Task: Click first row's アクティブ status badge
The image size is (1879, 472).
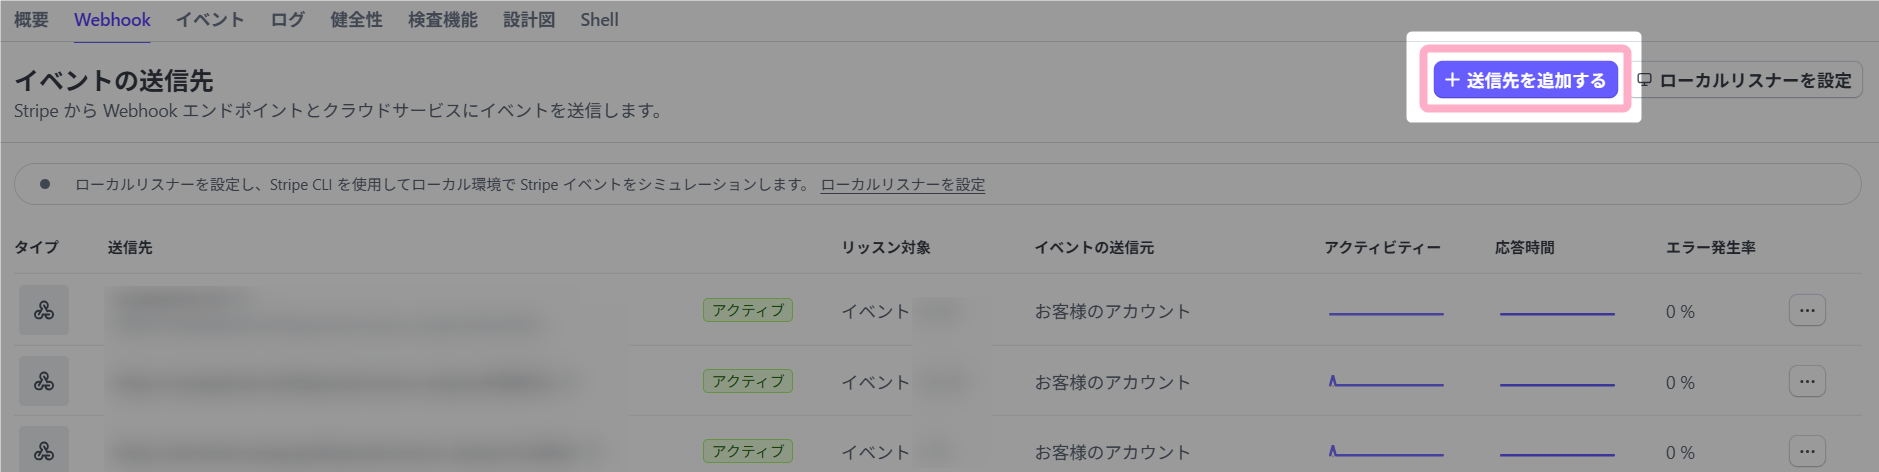Action: click(747, 311)
